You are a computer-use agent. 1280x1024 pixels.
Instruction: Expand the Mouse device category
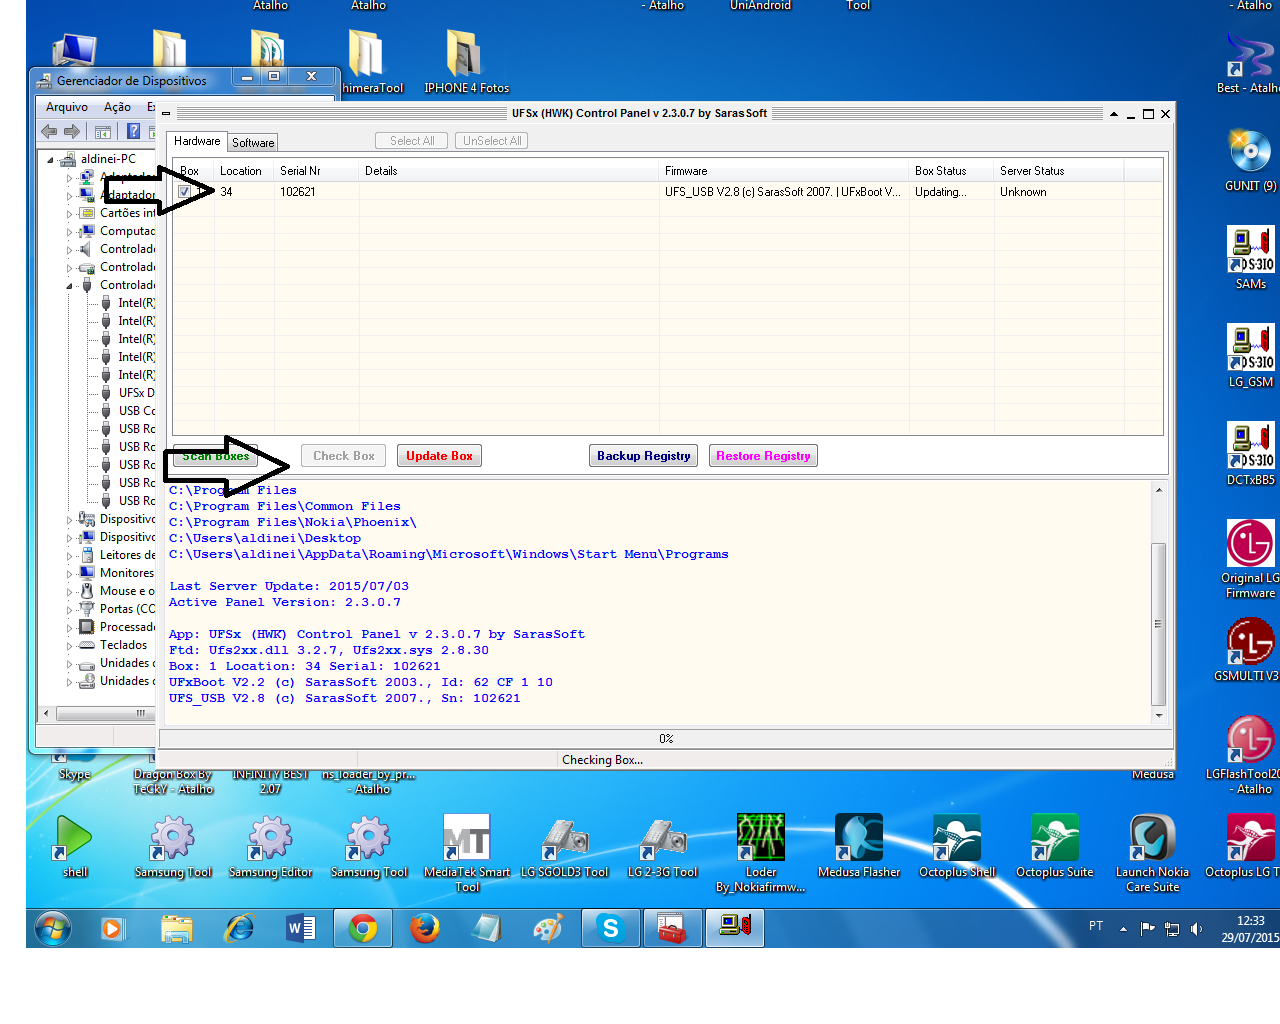(69, 591)
